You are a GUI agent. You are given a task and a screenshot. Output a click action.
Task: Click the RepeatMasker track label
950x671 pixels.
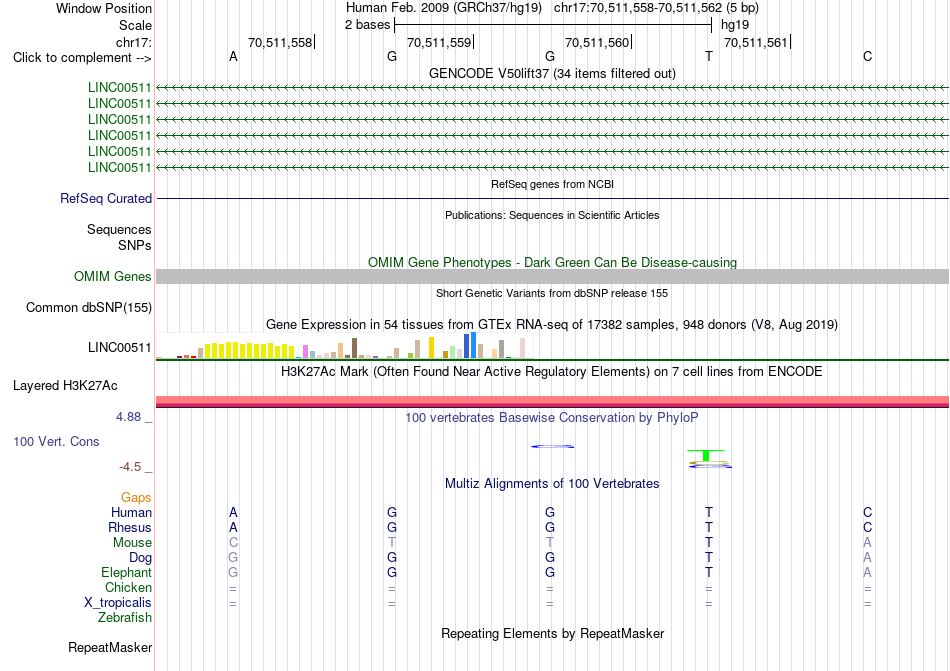(110, 647)
